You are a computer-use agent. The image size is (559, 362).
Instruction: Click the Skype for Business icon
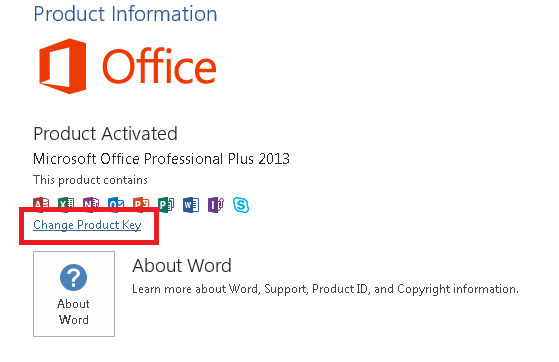tap(241, 205)
